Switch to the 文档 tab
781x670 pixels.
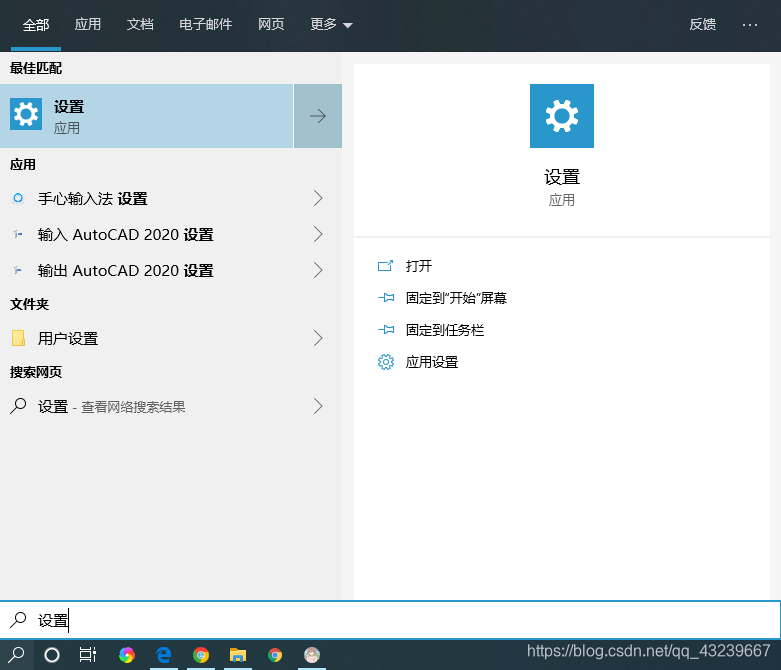pos(140,24)
